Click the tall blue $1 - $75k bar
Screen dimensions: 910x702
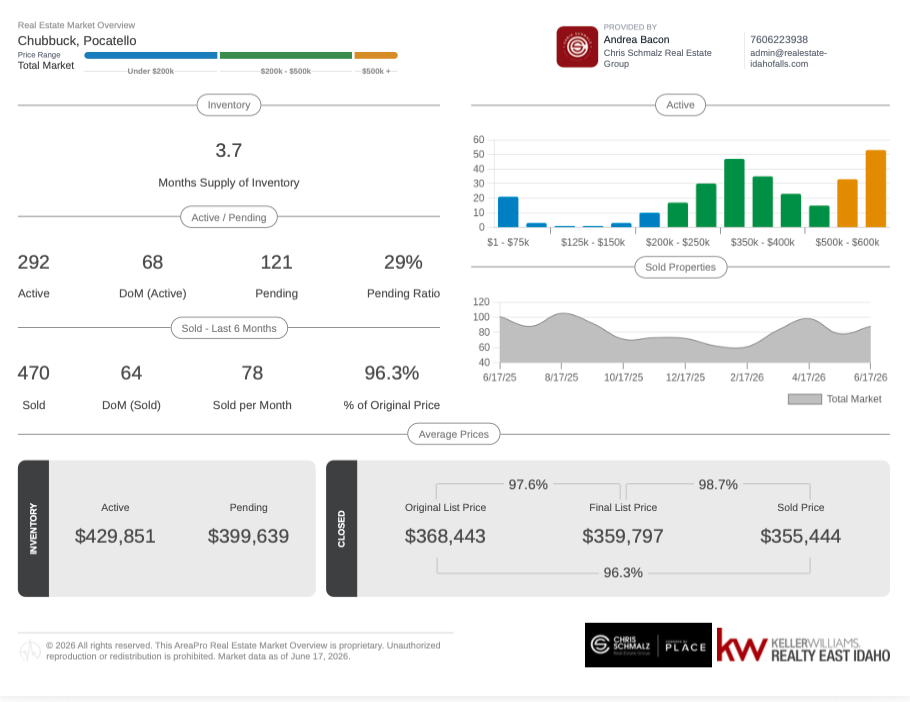click(x=508, y=212)
